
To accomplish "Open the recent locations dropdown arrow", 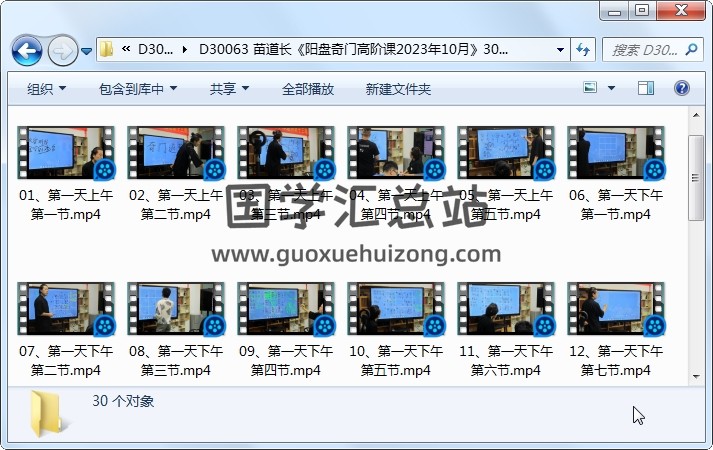I will [x=86, y=51].
